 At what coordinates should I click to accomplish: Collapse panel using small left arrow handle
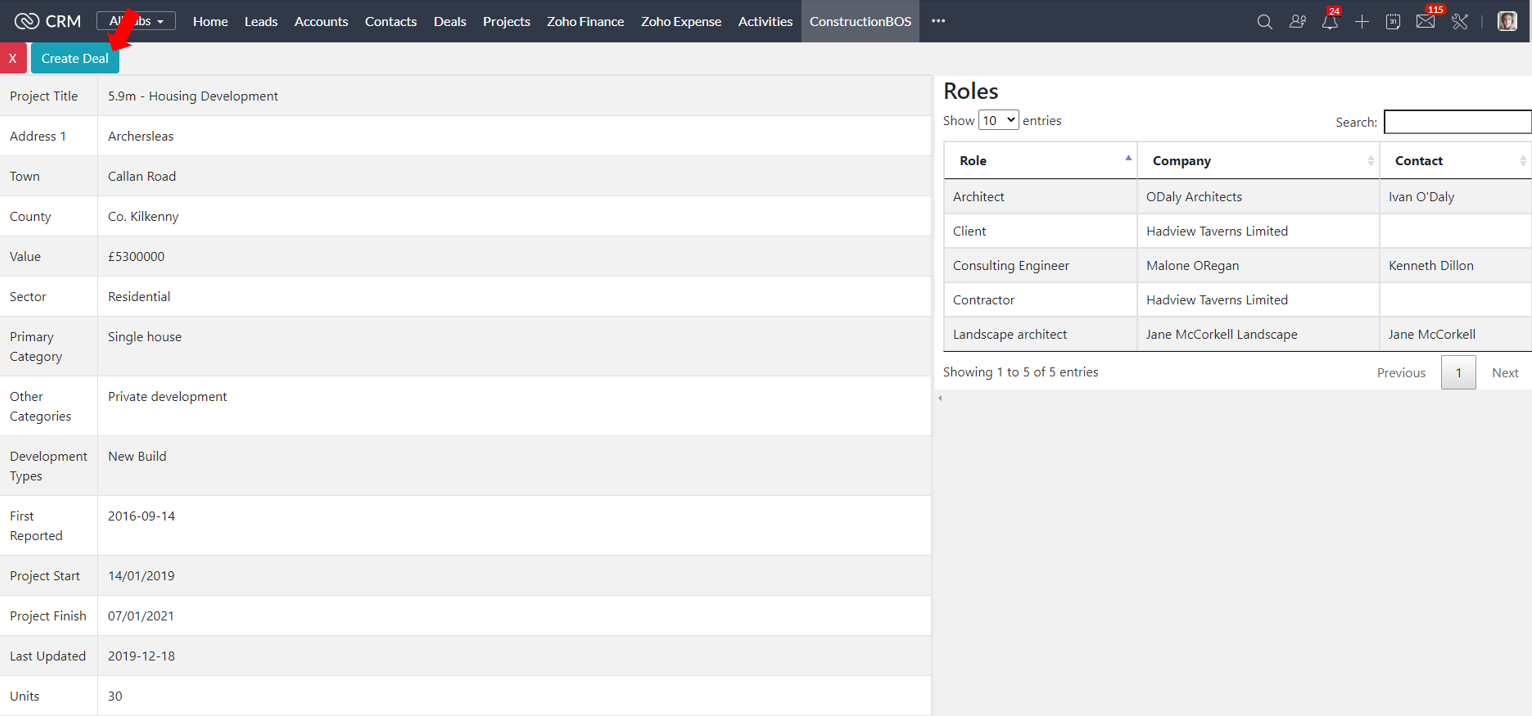coord(940,398)
